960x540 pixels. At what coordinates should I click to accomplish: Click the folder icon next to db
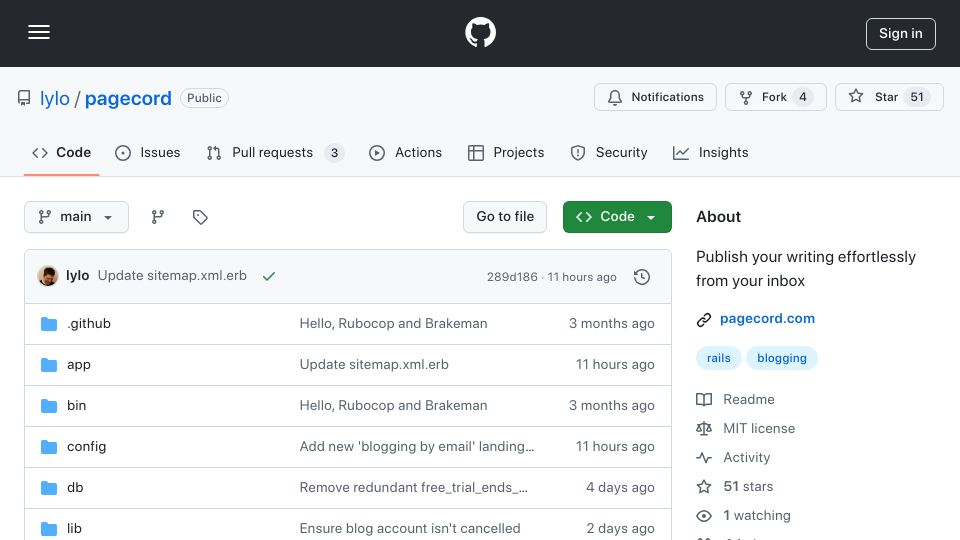click(49, 488)
